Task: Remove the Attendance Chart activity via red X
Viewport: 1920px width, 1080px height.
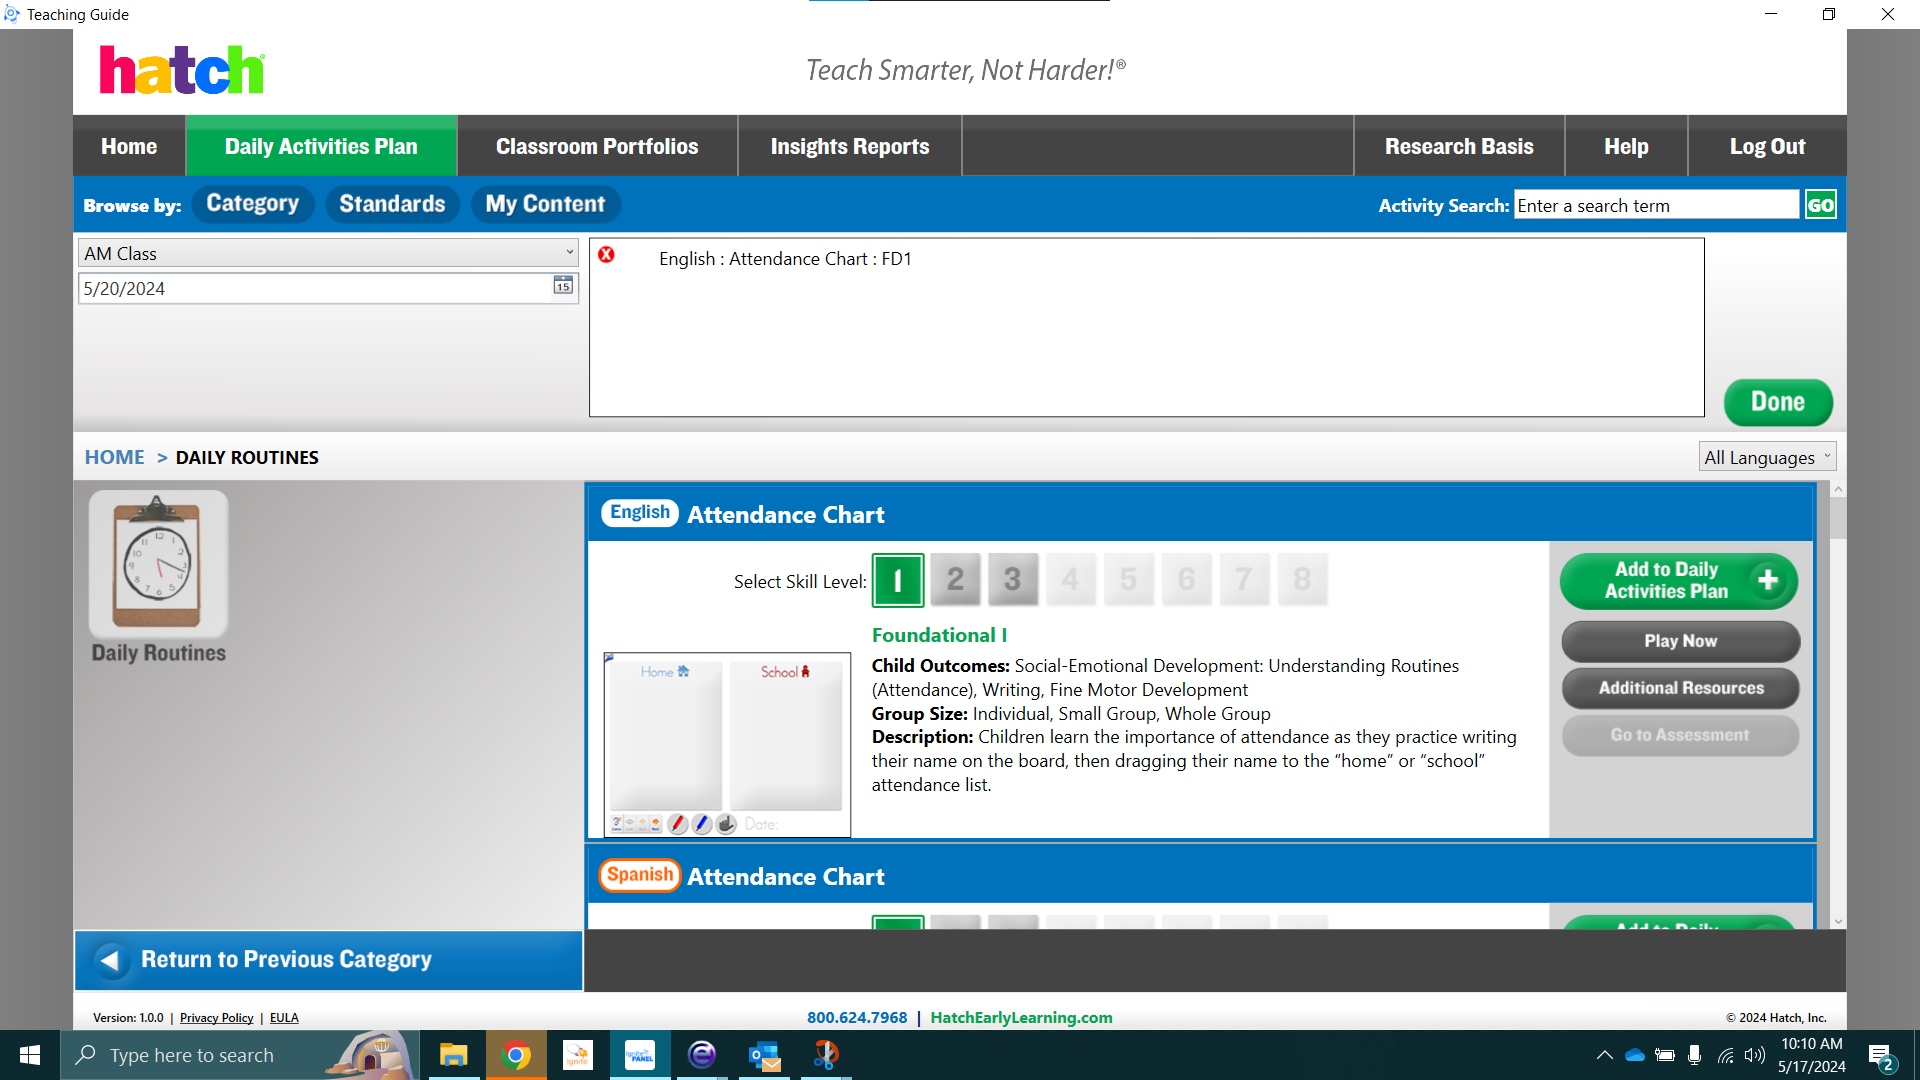Action: click(606, 255)
